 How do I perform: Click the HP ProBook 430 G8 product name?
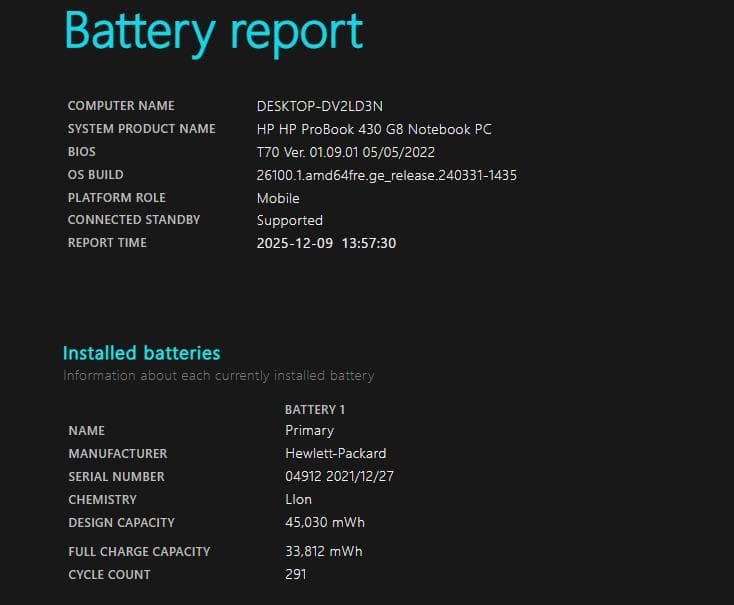(374, 129)
